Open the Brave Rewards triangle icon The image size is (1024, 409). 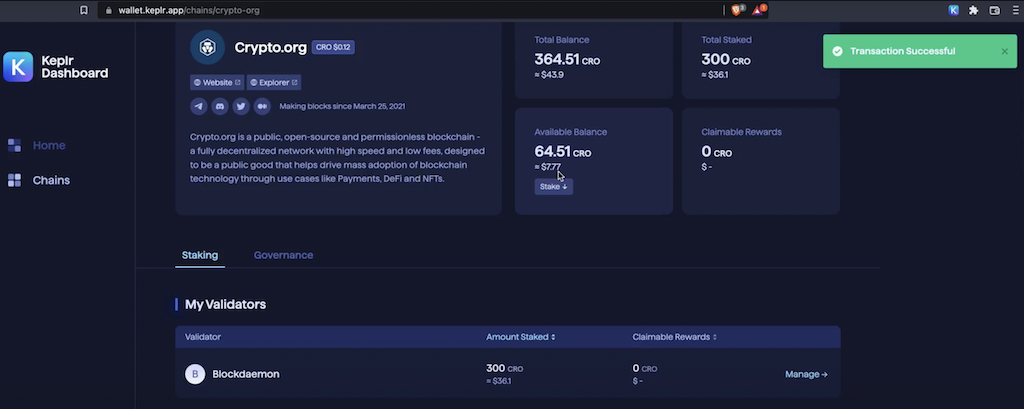click(x=759, y=10)
